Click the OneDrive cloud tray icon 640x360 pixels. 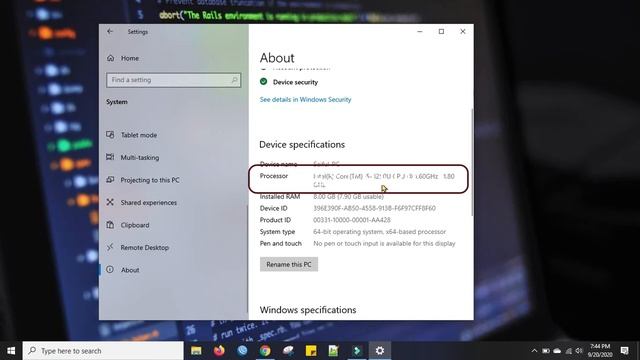pos(557,351)
